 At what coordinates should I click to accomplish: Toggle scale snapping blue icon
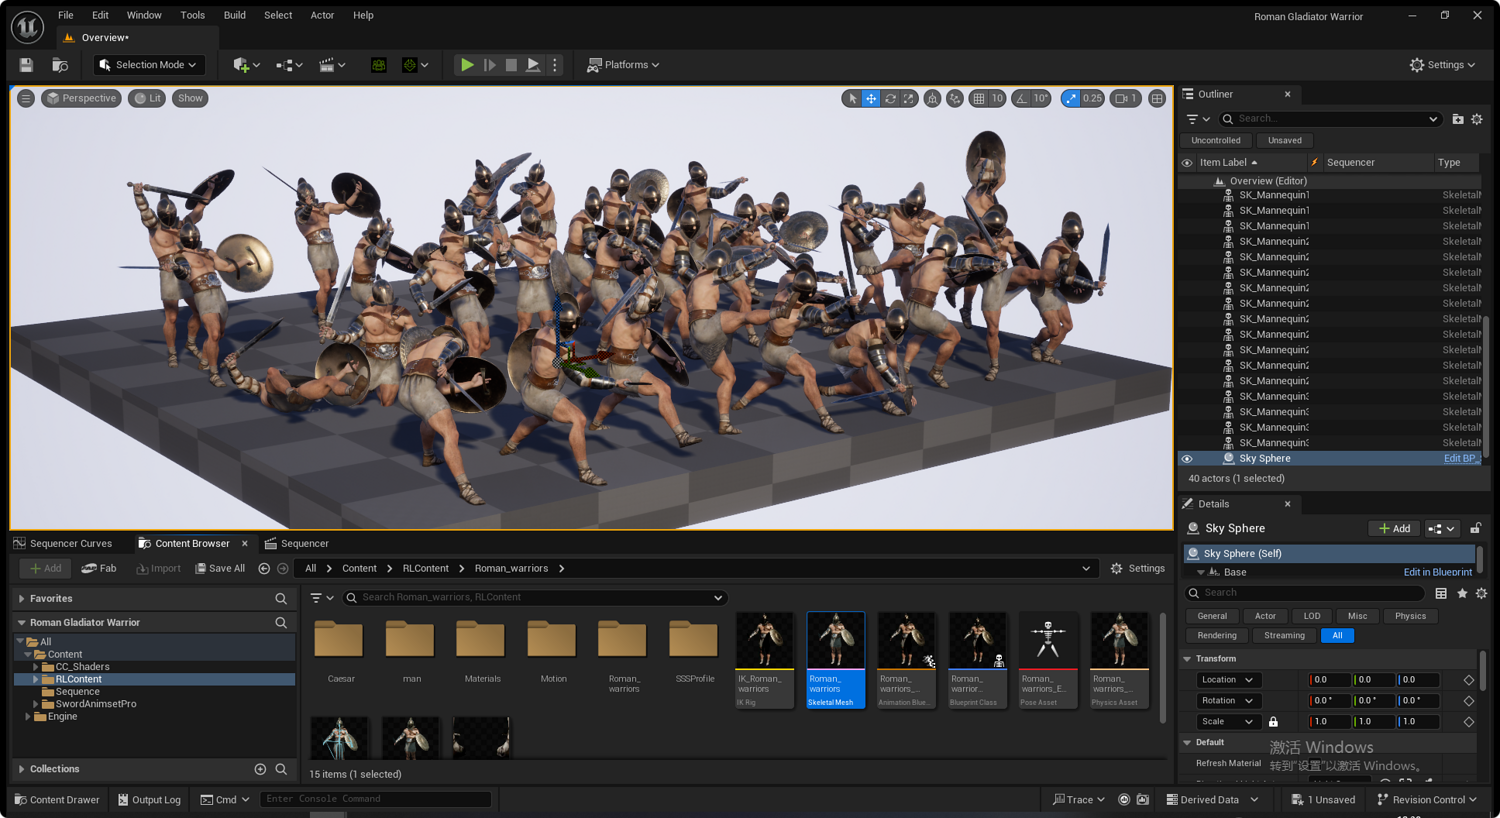tap(1071, 98)
